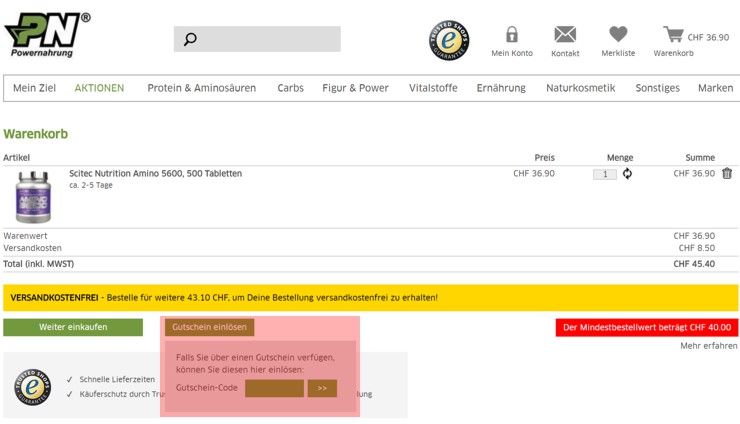This screenshot has height=424, width=740.
Task: Click the Powernahrung logo
Action: pyautogui.click(x=47, y=35)
